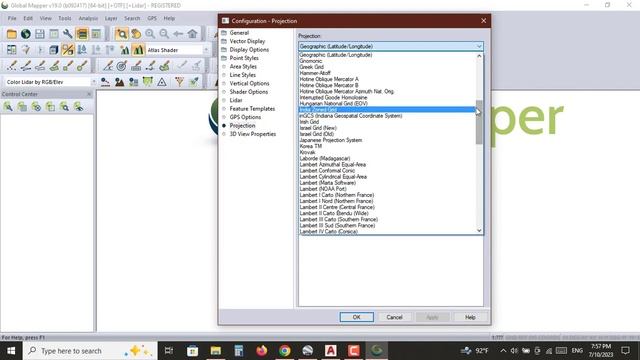Open the Tools menu
The width and height of the screenshot is (640, 360).
[64, 18]
